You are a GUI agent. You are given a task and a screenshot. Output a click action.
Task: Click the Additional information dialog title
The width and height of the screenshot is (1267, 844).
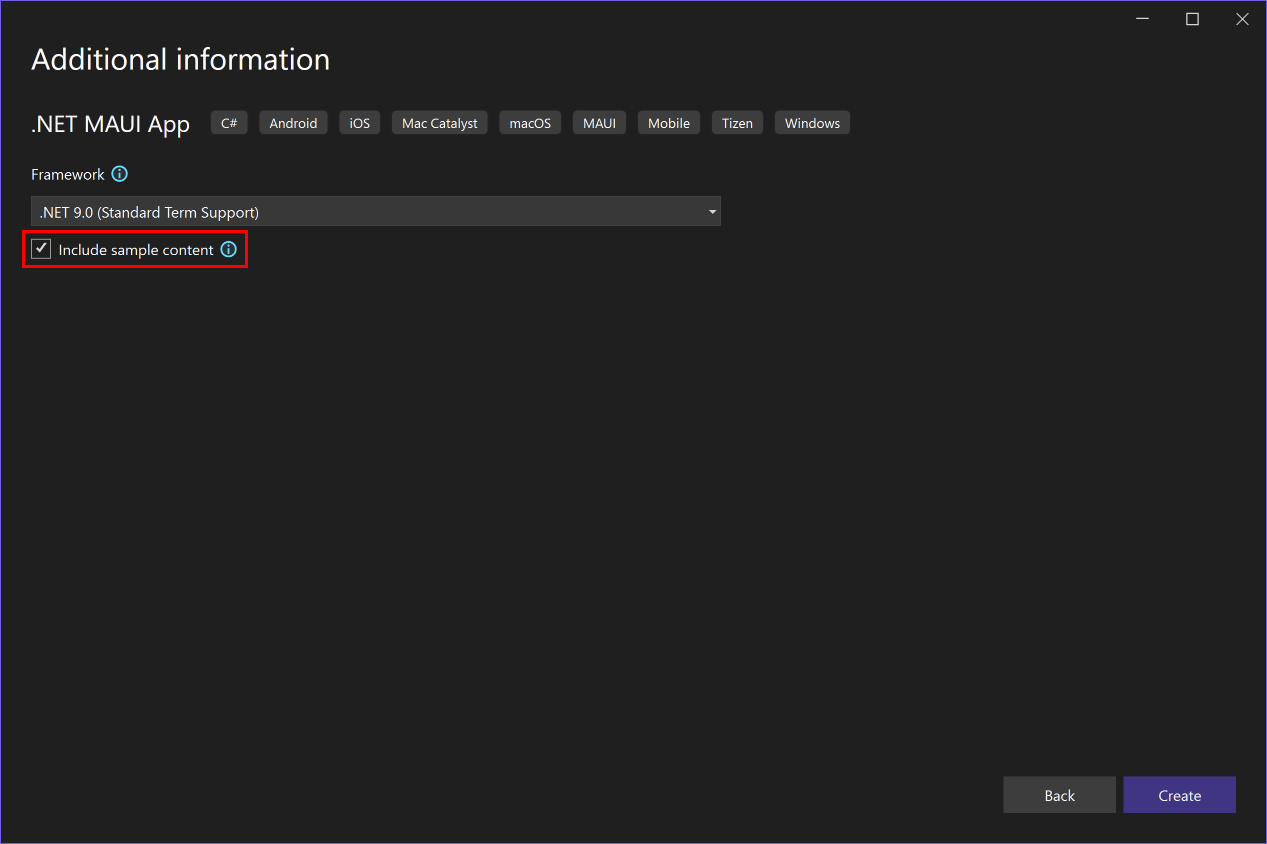(x=180, y=59)
